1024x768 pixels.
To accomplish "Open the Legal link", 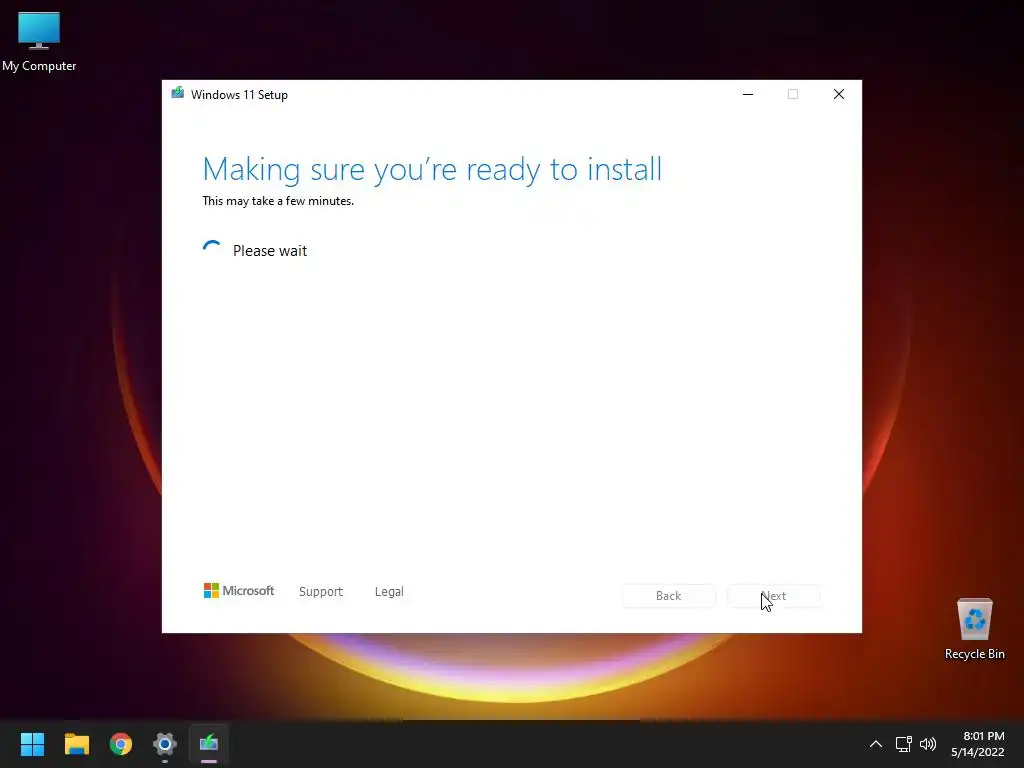I will click(x=389, y=592).
